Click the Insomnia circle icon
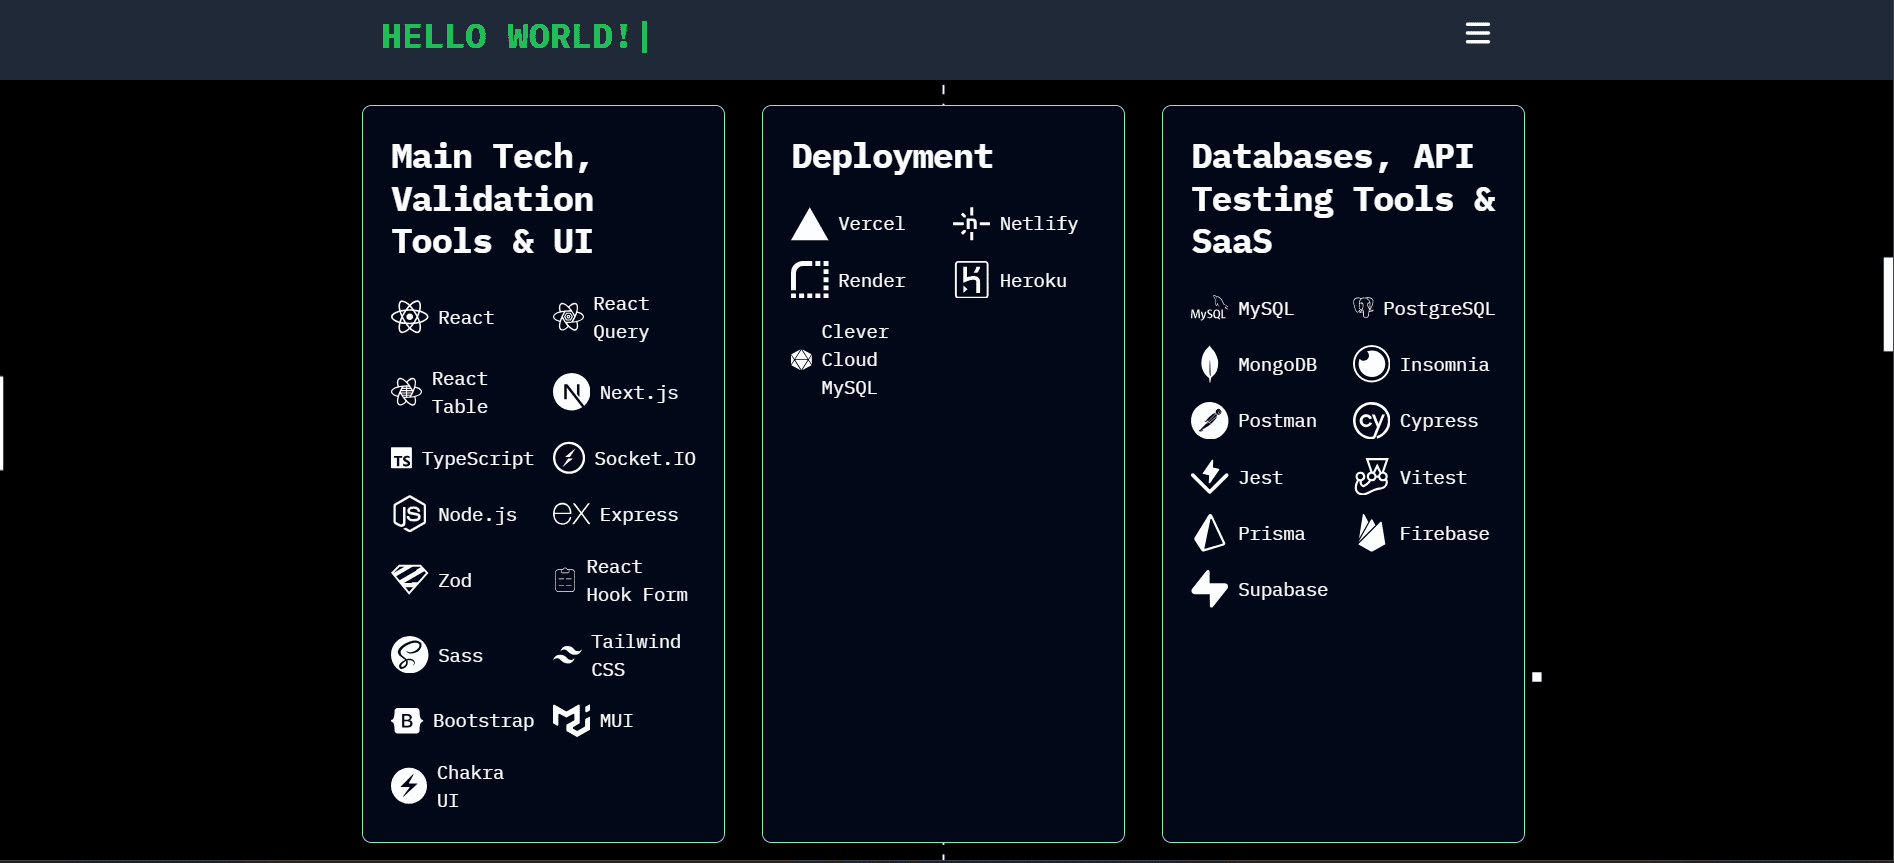Screen dimensions: 1894x863 [x=1371, y=364]
